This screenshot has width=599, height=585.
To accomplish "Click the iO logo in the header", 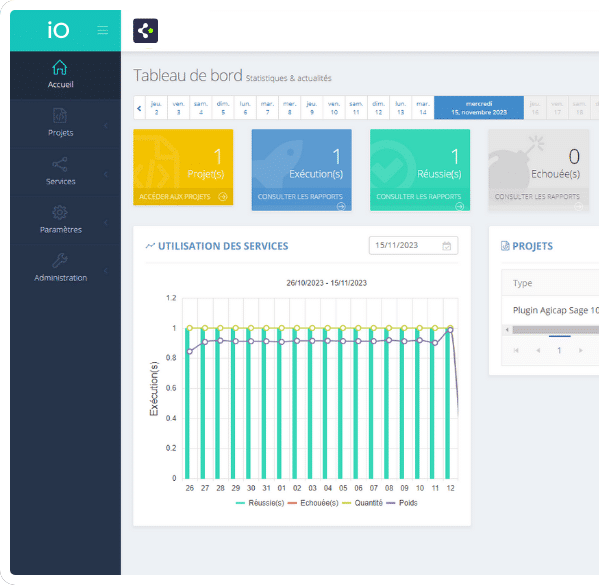I will coord(58,30).
